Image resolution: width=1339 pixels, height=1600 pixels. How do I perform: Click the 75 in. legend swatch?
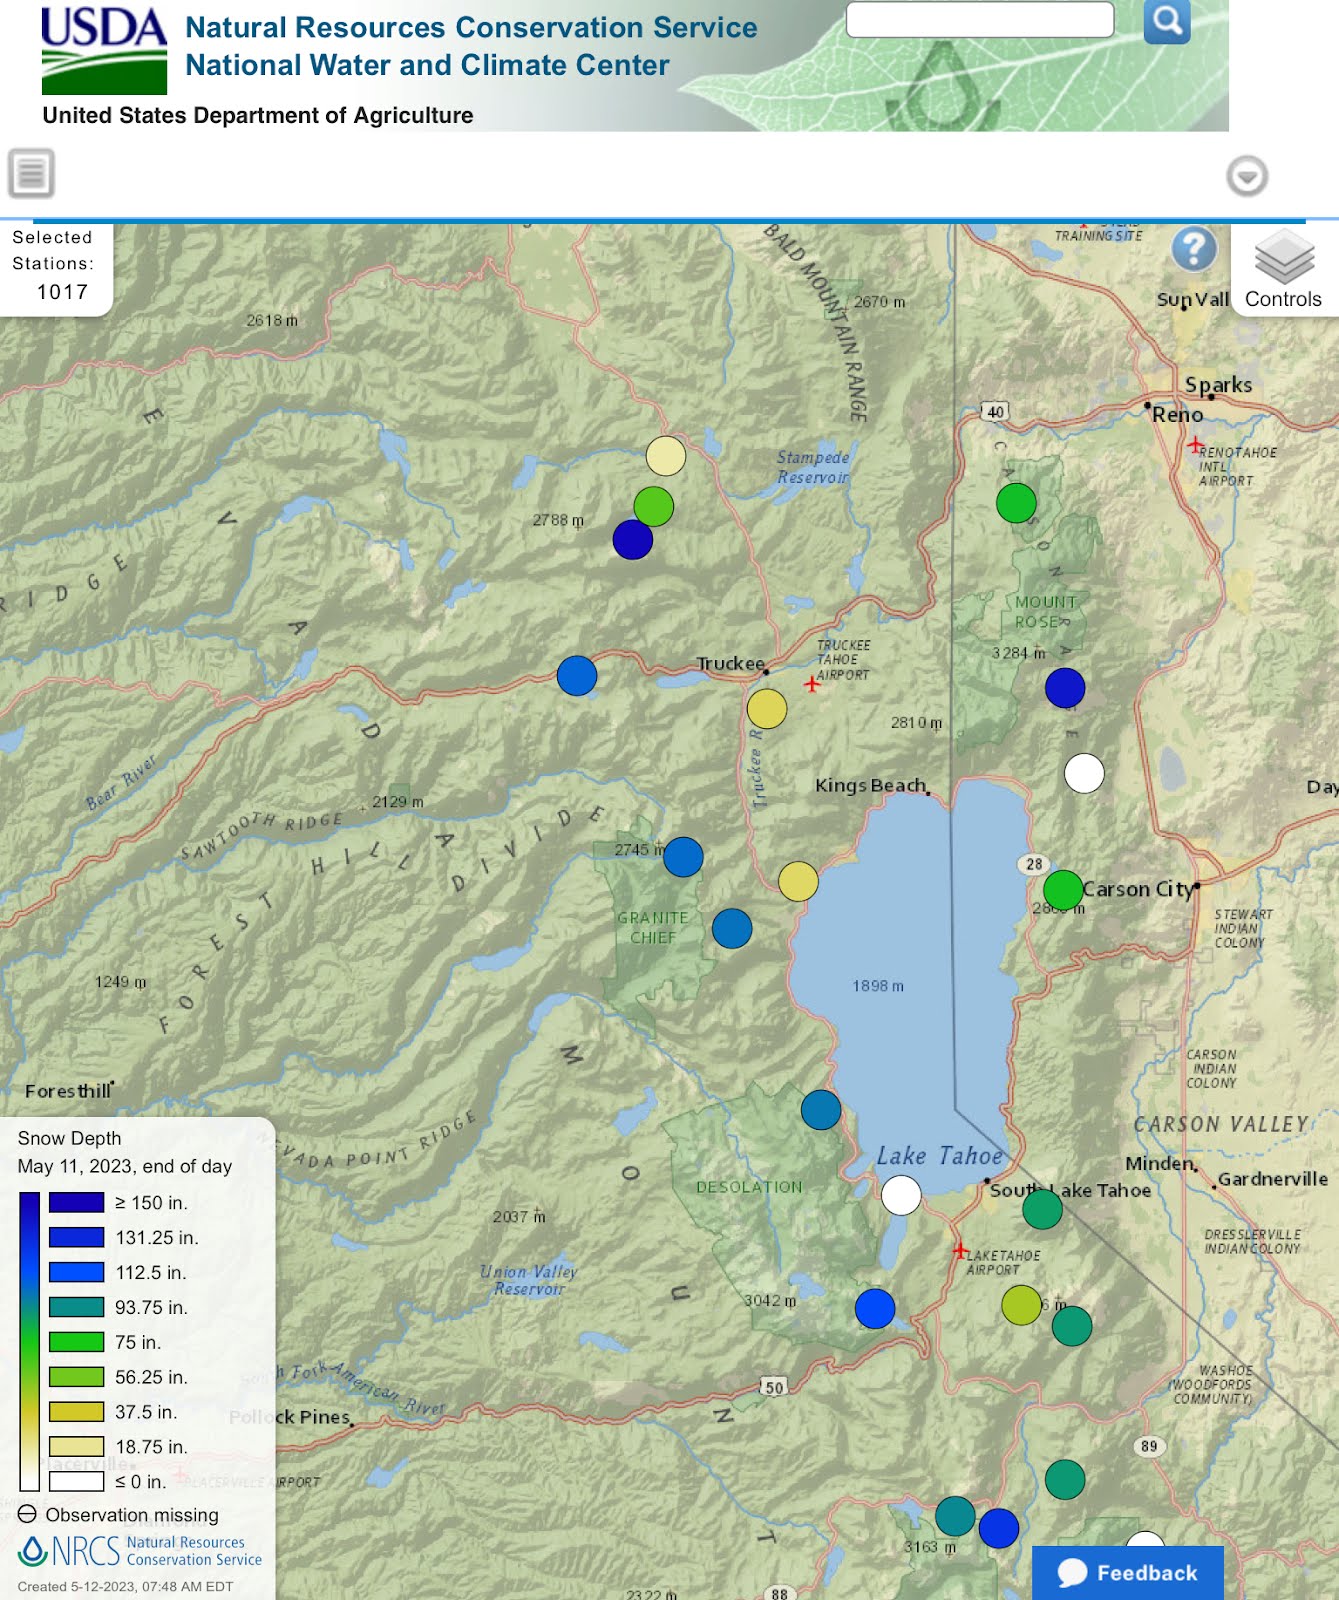[77, 1342]
